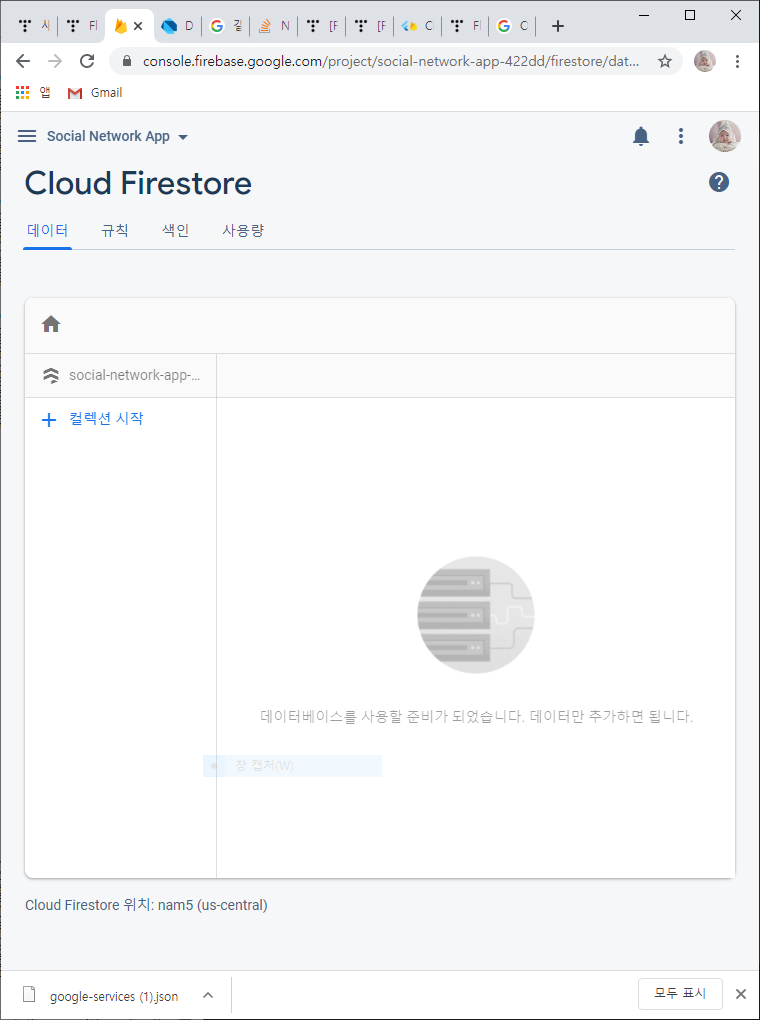The width and height of the screenshot is (760, 1020).
Task: Click the address bar URL
Action: click(x=391, y=61)
